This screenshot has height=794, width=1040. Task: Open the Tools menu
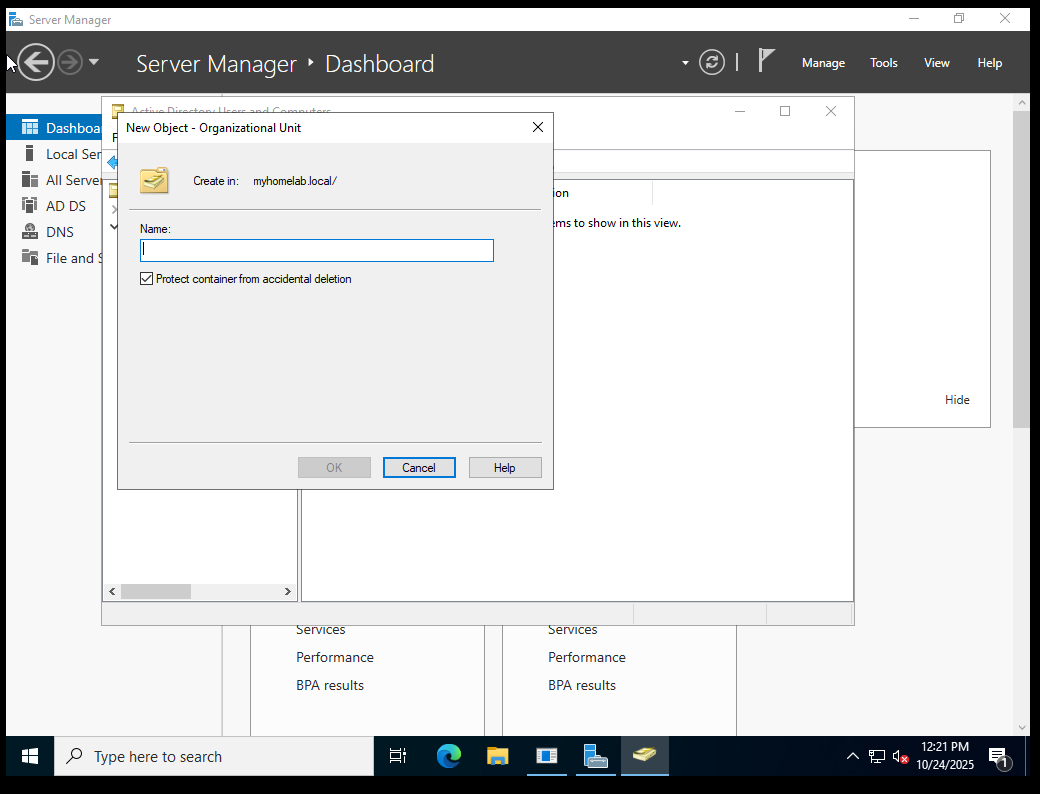[883, 63]
